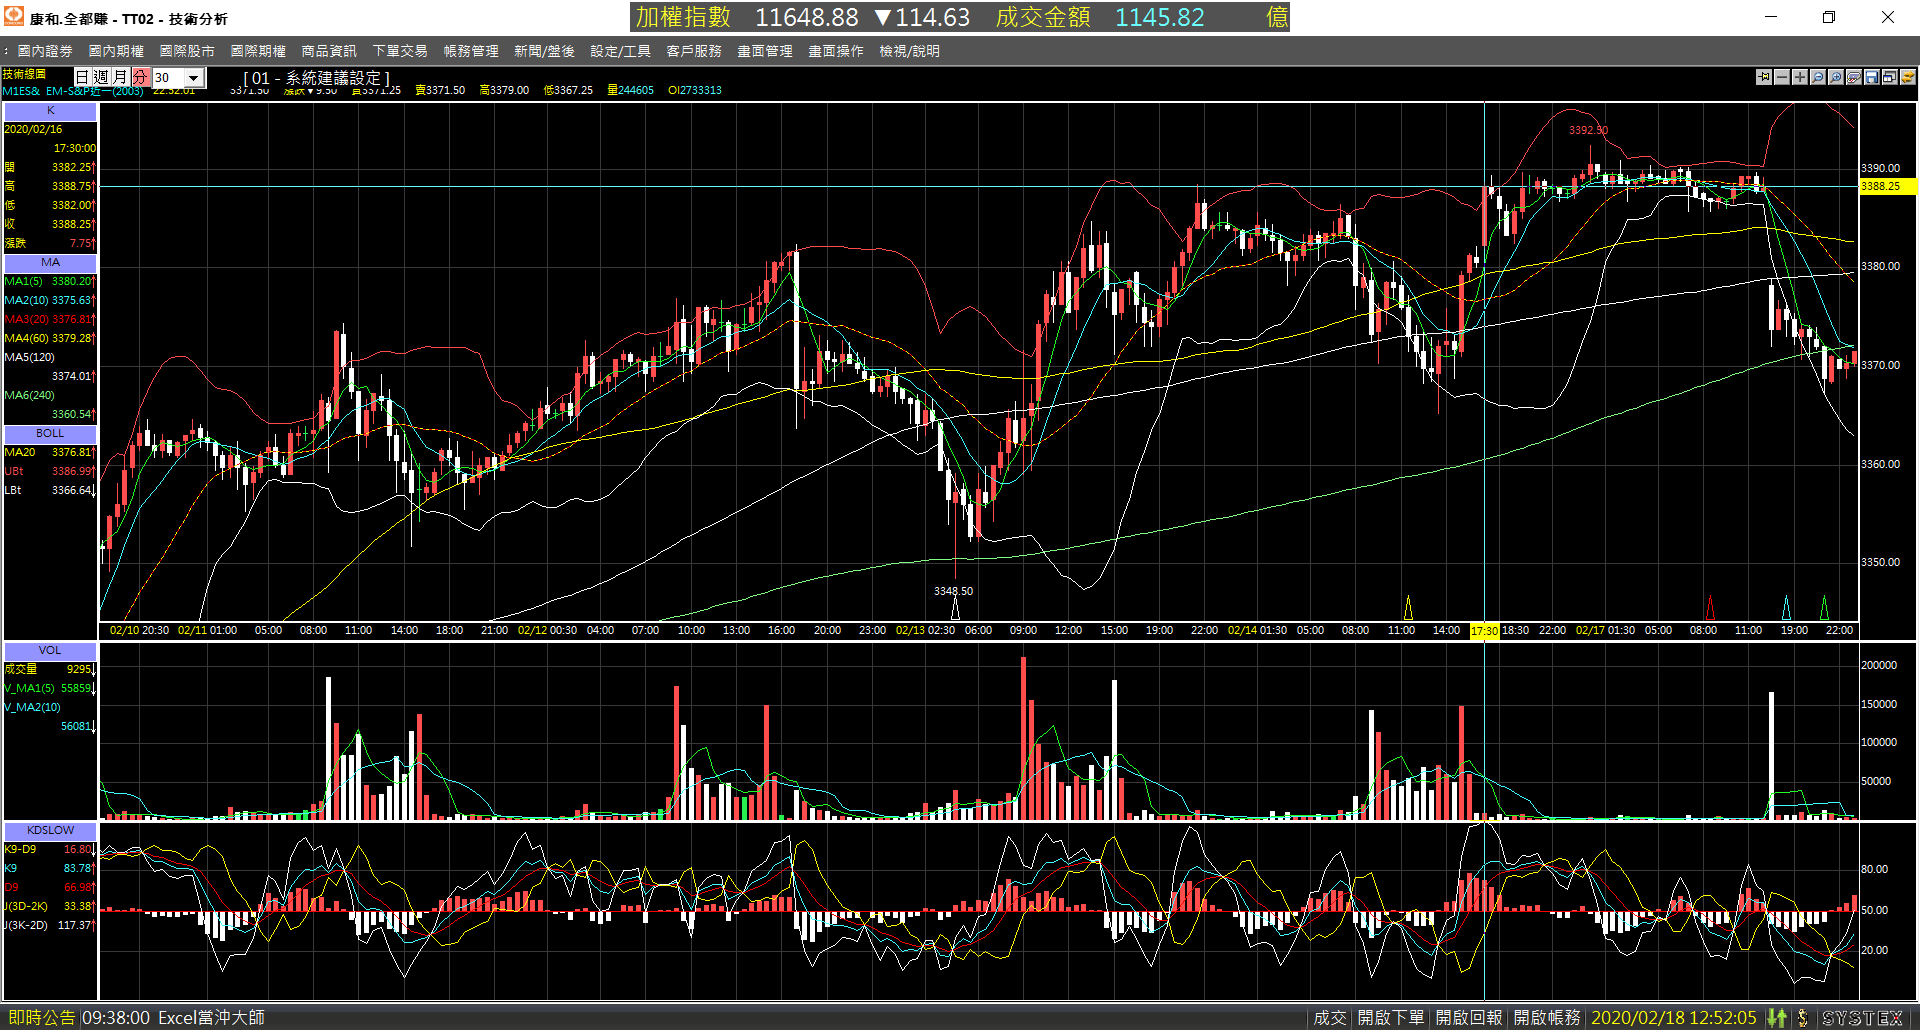This screenshot has width=1920, height=1030.
Task: Click the 開啟下單 button
Action: point(1391,1018)
